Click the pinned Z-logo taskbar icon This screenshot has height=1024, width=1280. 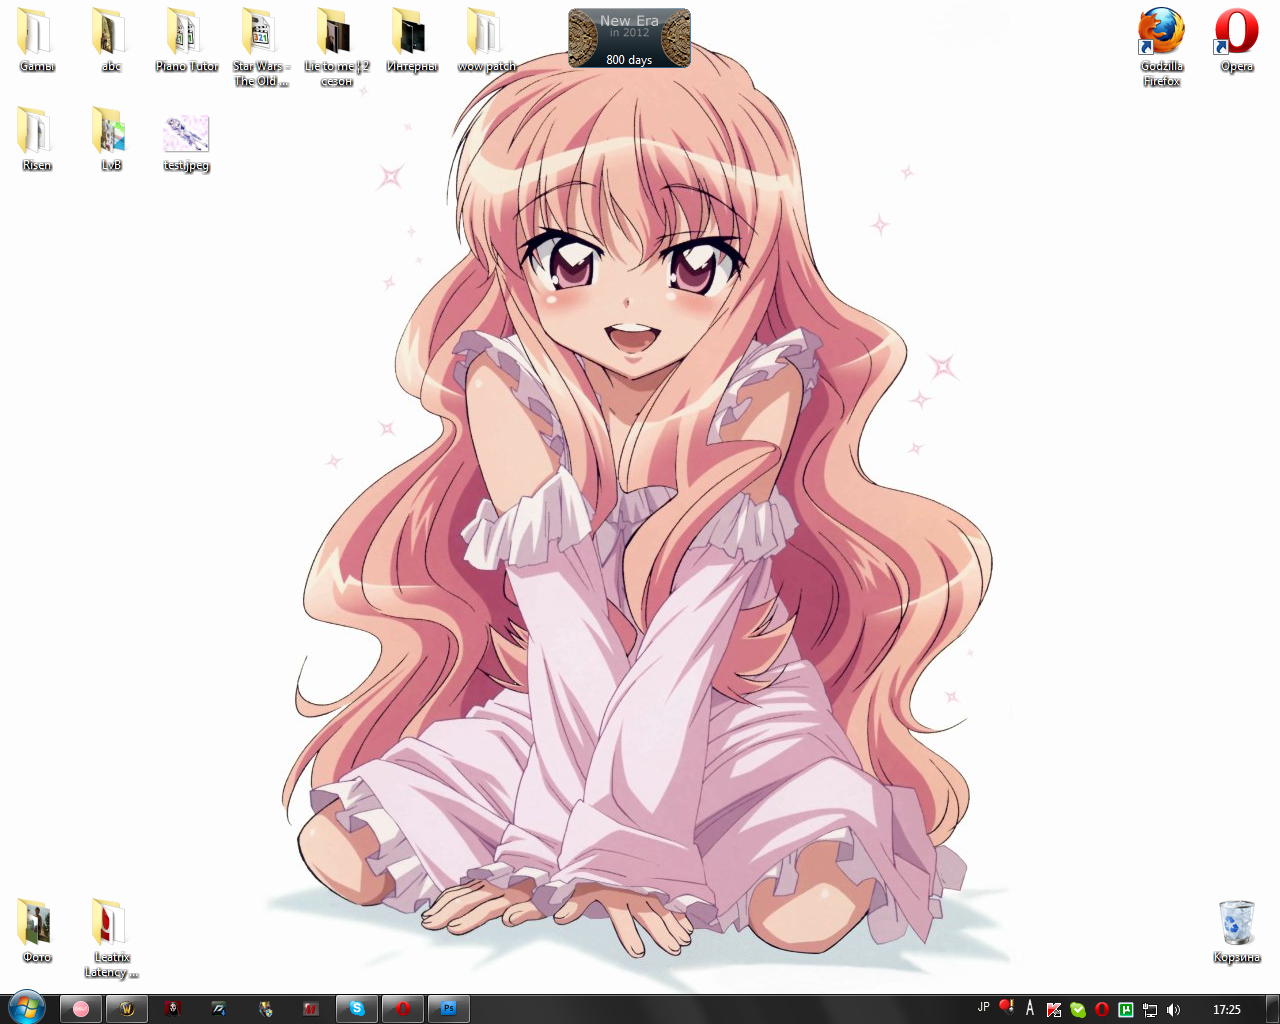219,1009
